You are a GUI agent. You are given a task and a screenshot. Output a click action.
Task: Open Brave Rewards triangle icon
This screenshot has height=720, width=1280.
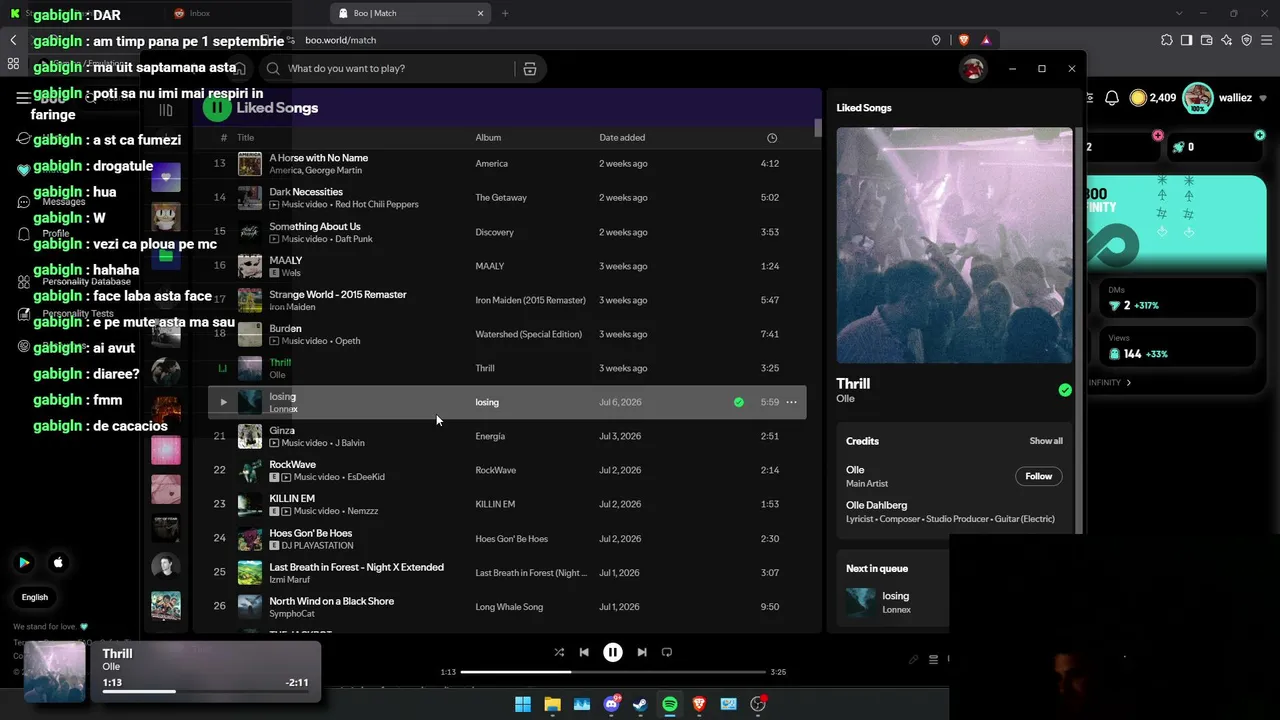tap(986, 40)
